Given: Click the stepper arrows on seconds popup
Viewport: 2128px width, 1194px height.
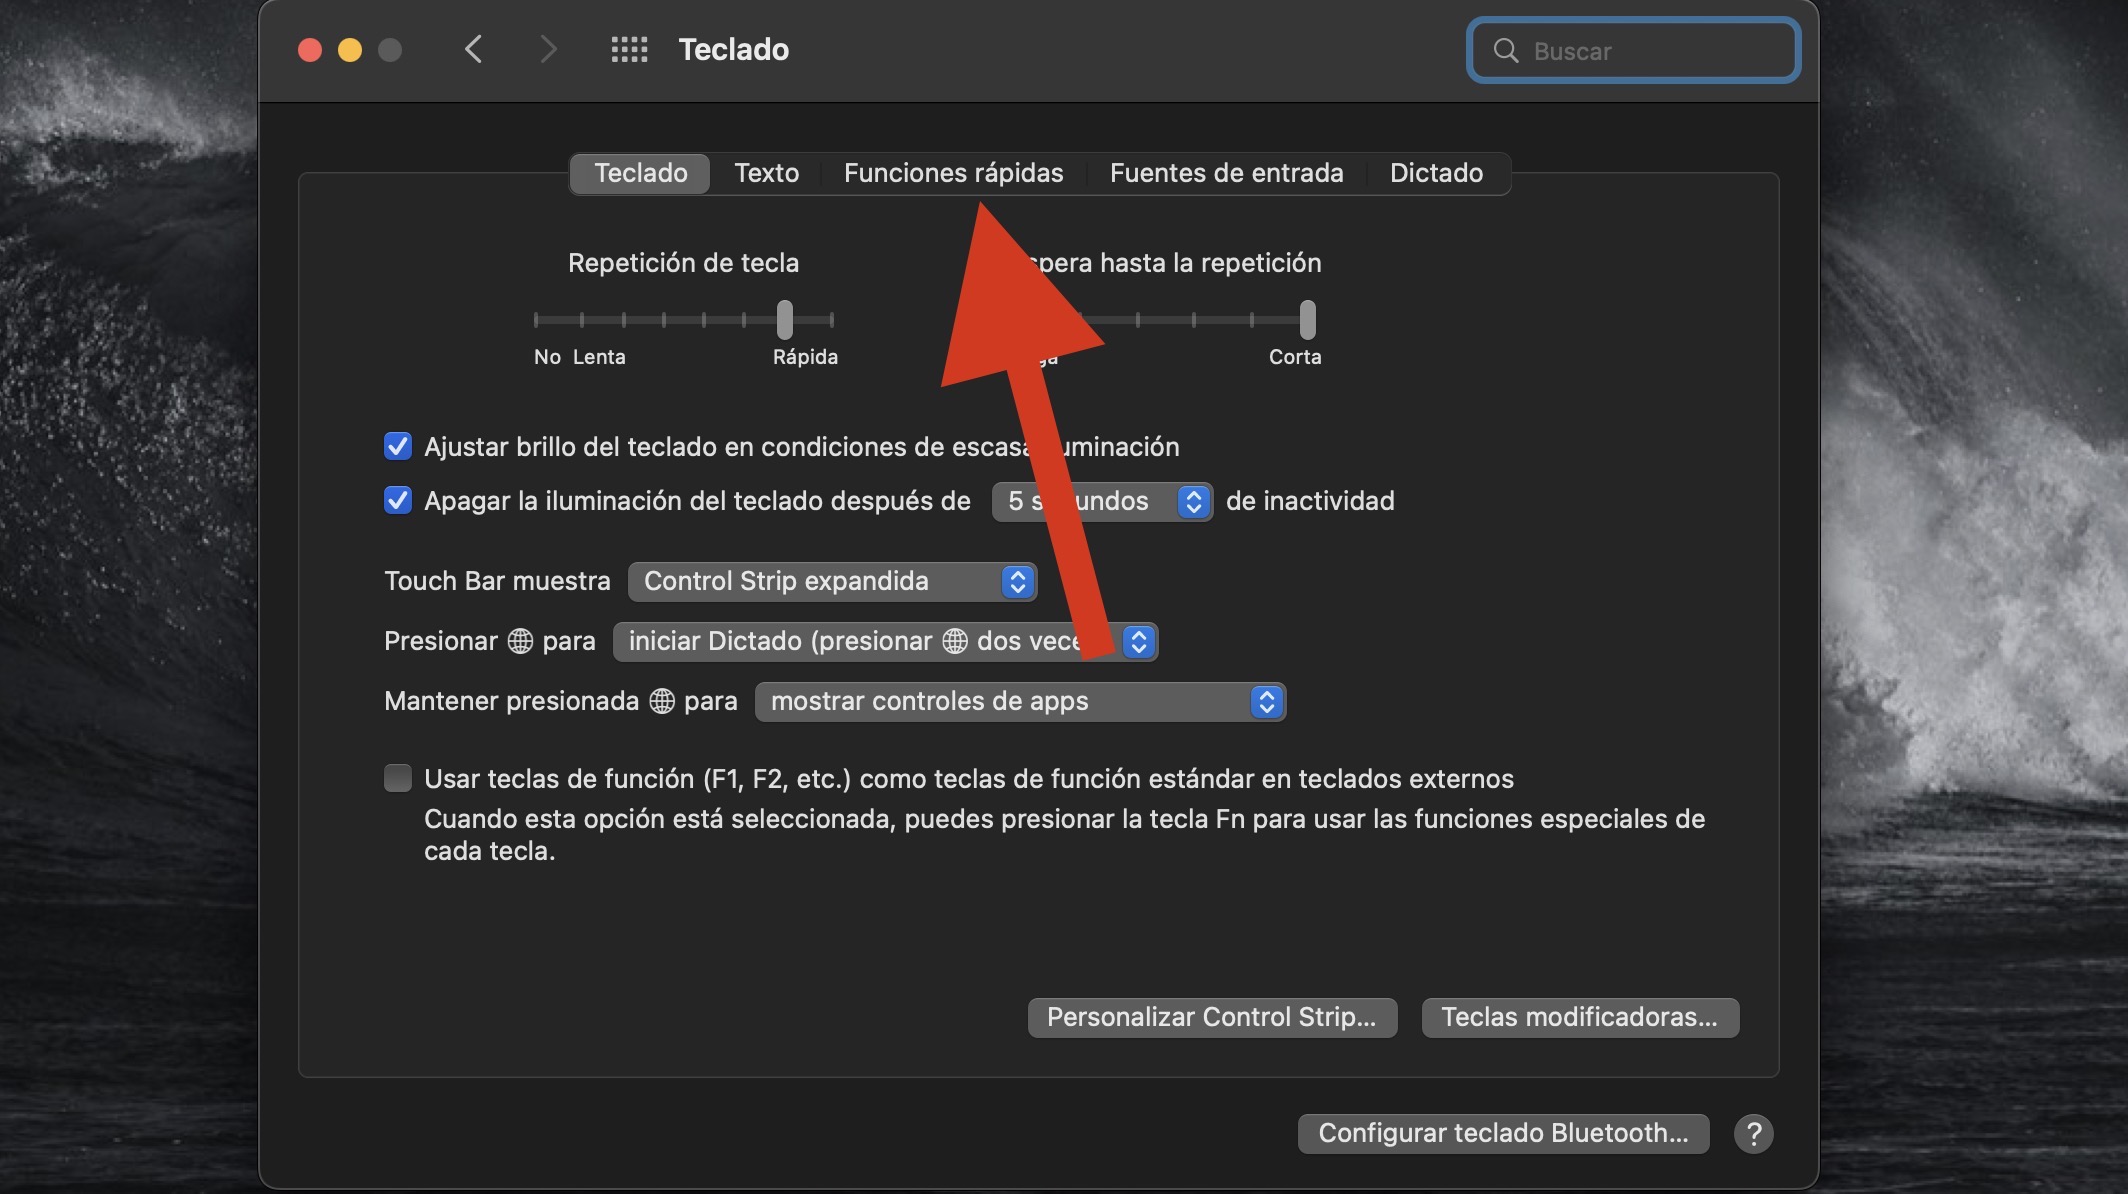Looking at the screenshot, I should point(1193,501).
